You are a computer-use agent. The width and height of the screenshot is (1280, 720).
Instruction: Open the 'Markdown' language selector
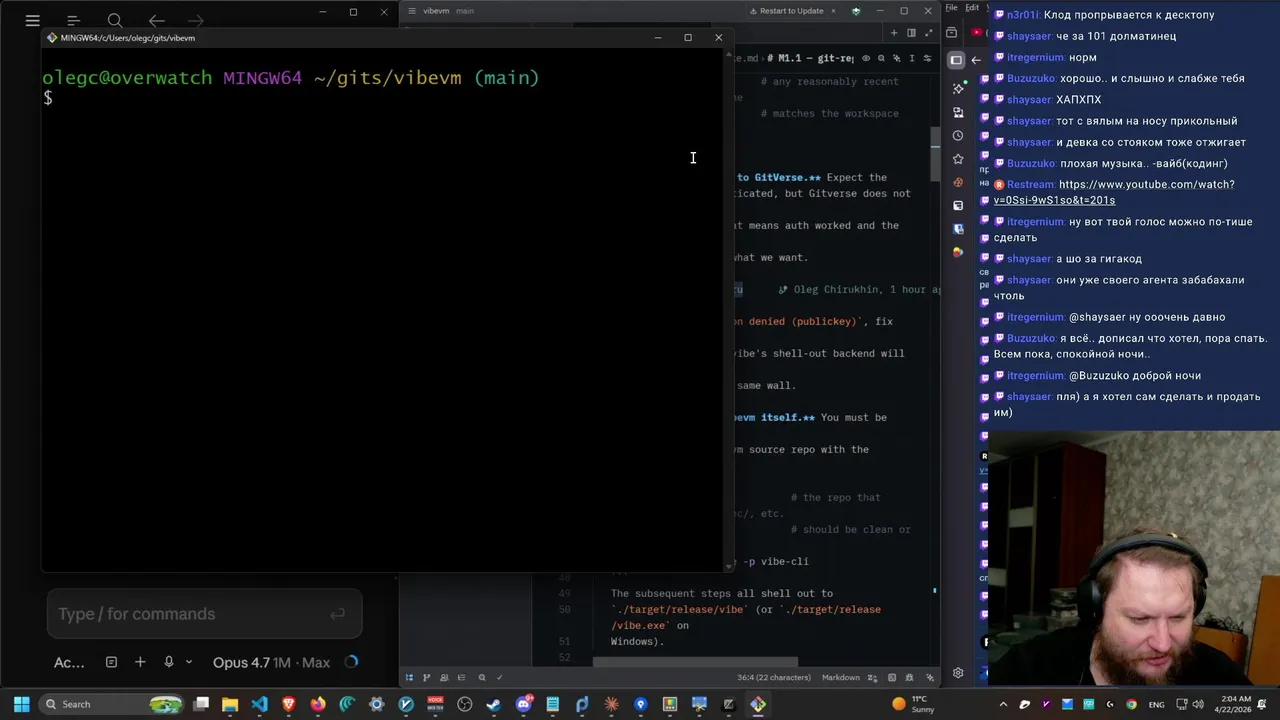click(841, 677)
